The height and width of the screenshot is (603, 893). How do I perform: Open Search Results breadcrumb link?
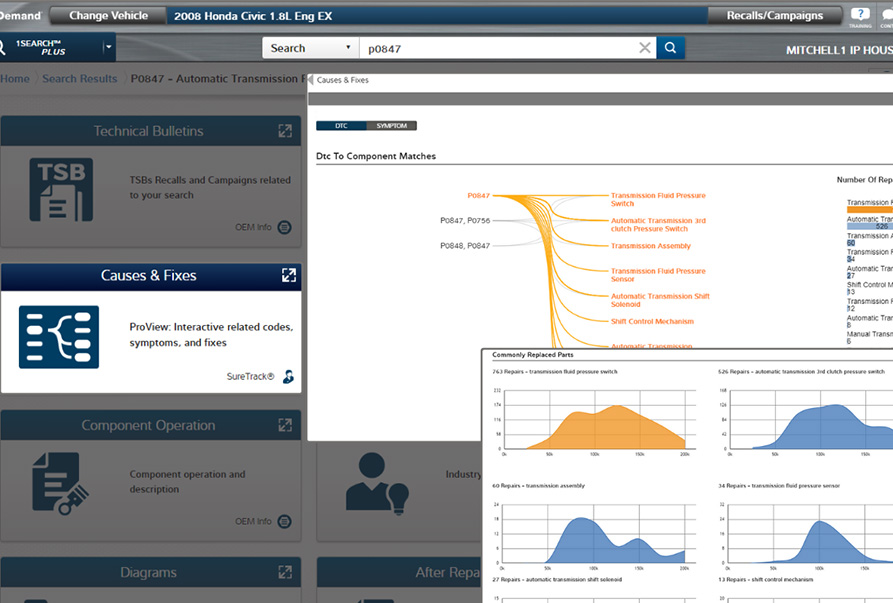click(79, 79)
